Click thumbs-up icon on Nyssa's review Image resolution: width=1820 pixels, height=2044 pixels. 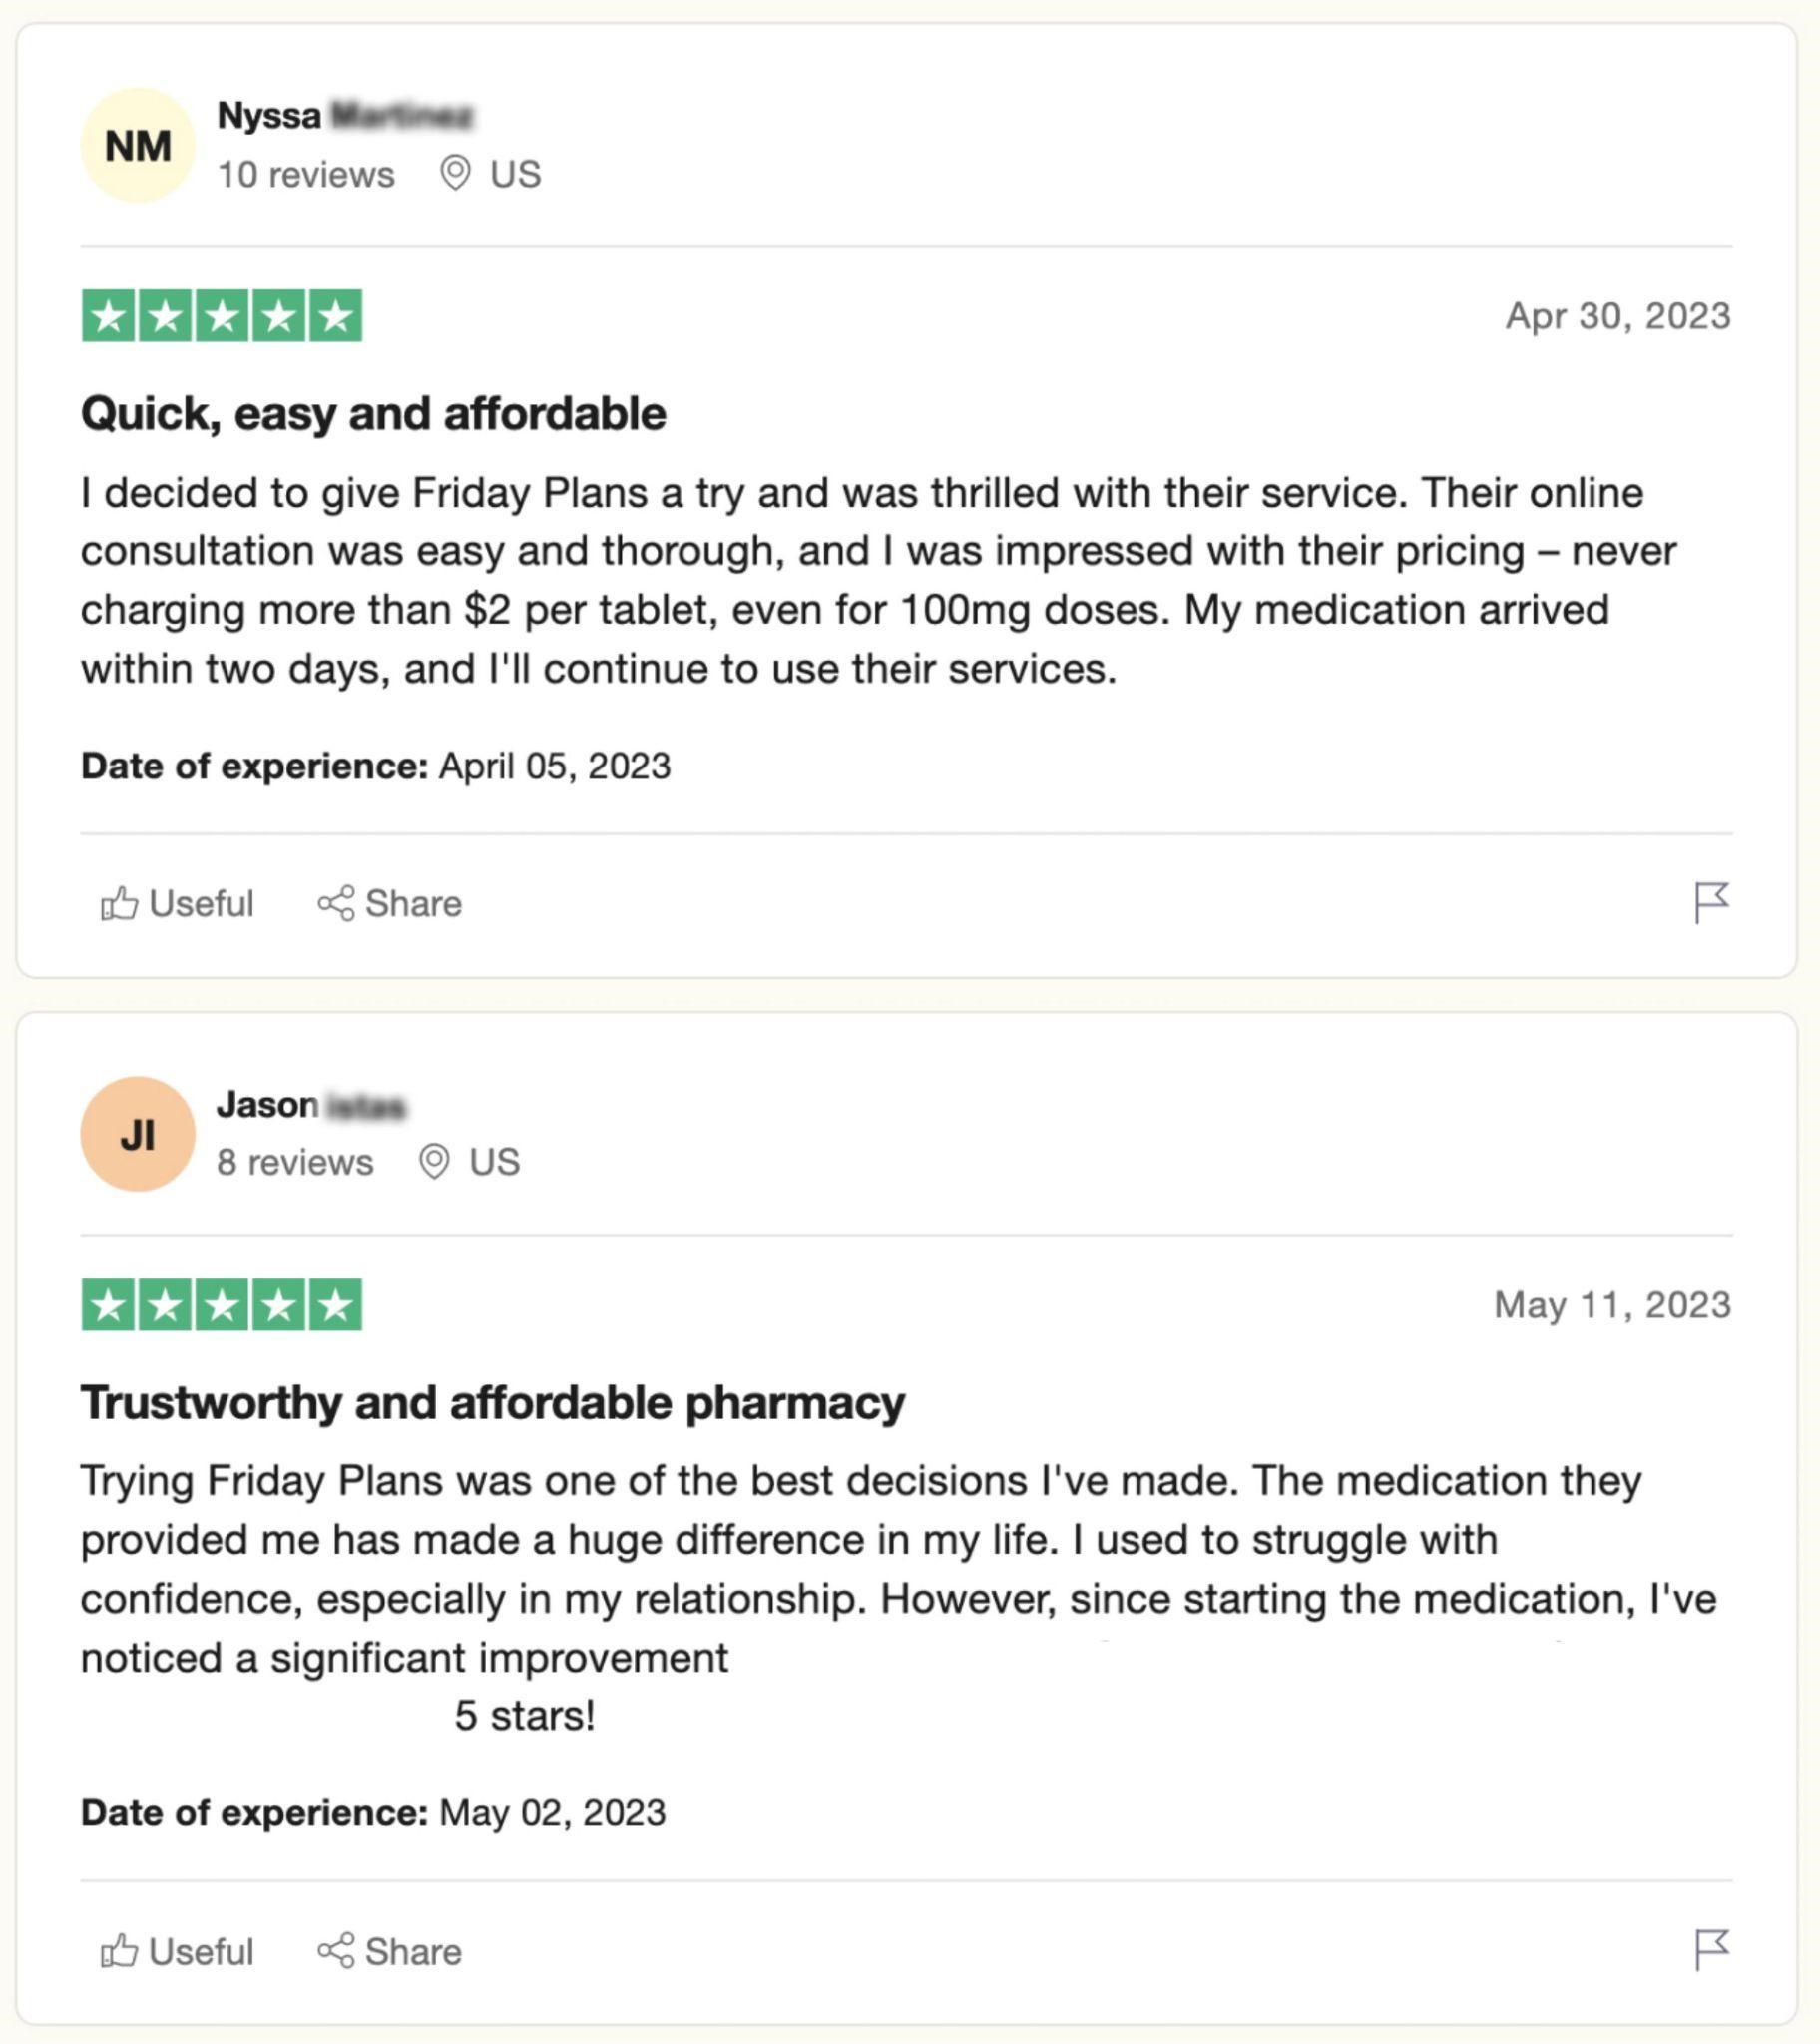coord(119,903)
